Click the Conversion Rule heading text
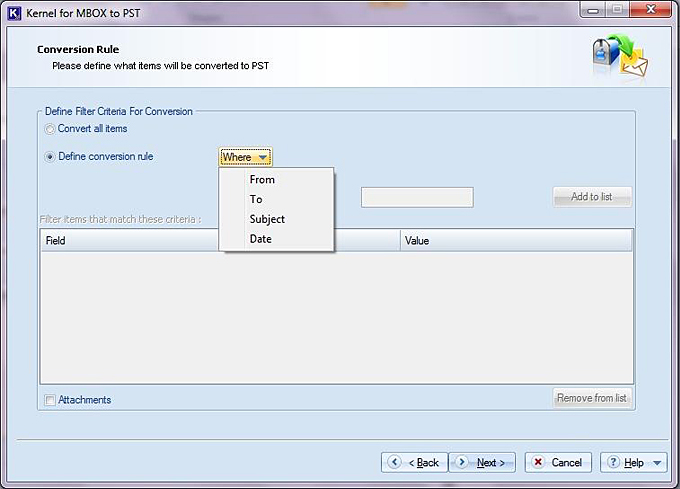The height and width of the screenshot is (489, 680). [x=78, y=49]
